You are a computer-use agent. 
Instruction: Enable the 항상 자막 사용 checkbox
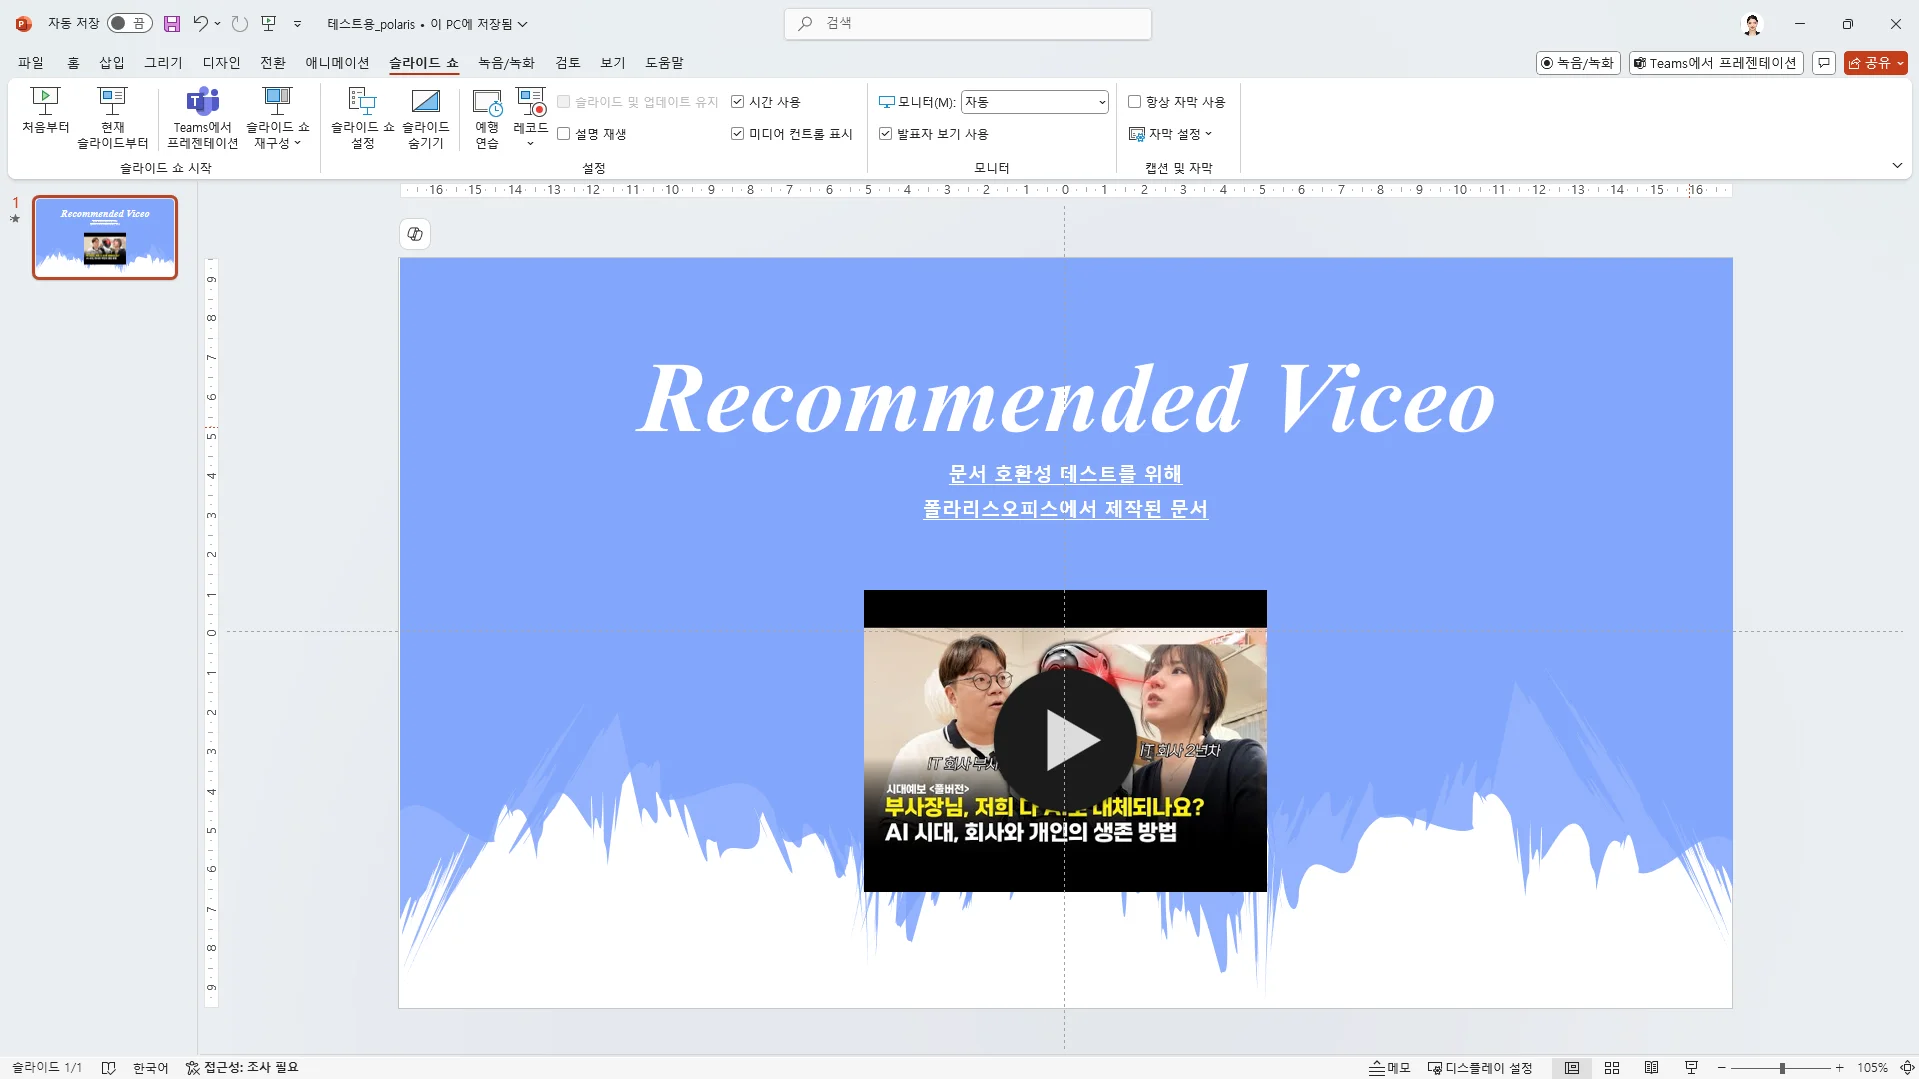point(1135,102)
